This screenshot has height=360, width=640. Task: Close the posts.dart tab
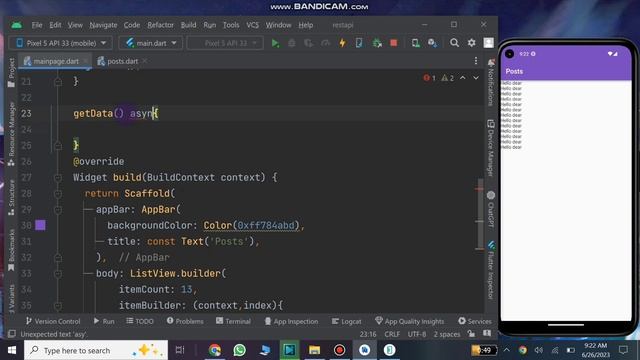[145, 61]
